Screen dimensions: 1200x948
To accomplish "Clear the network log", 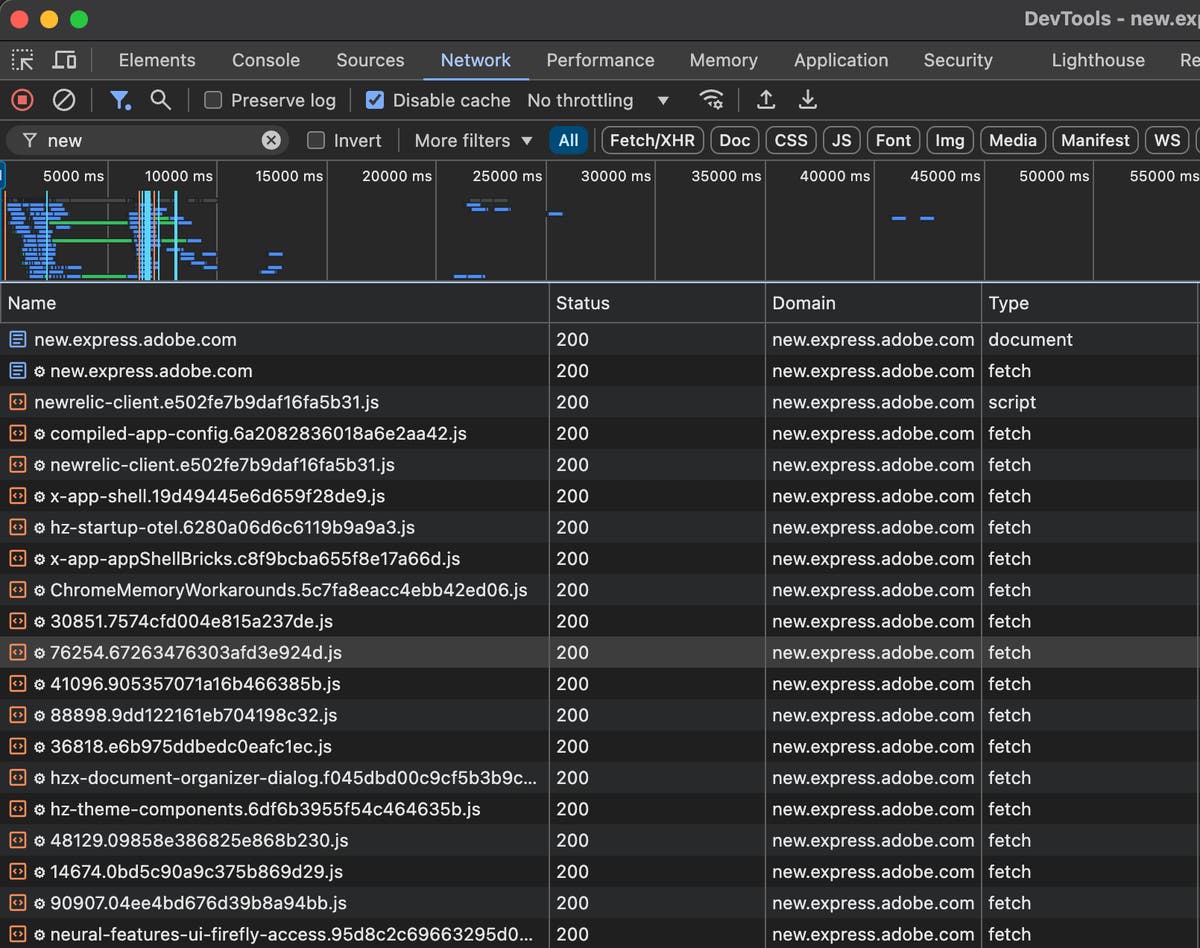I will coord(64,100).
